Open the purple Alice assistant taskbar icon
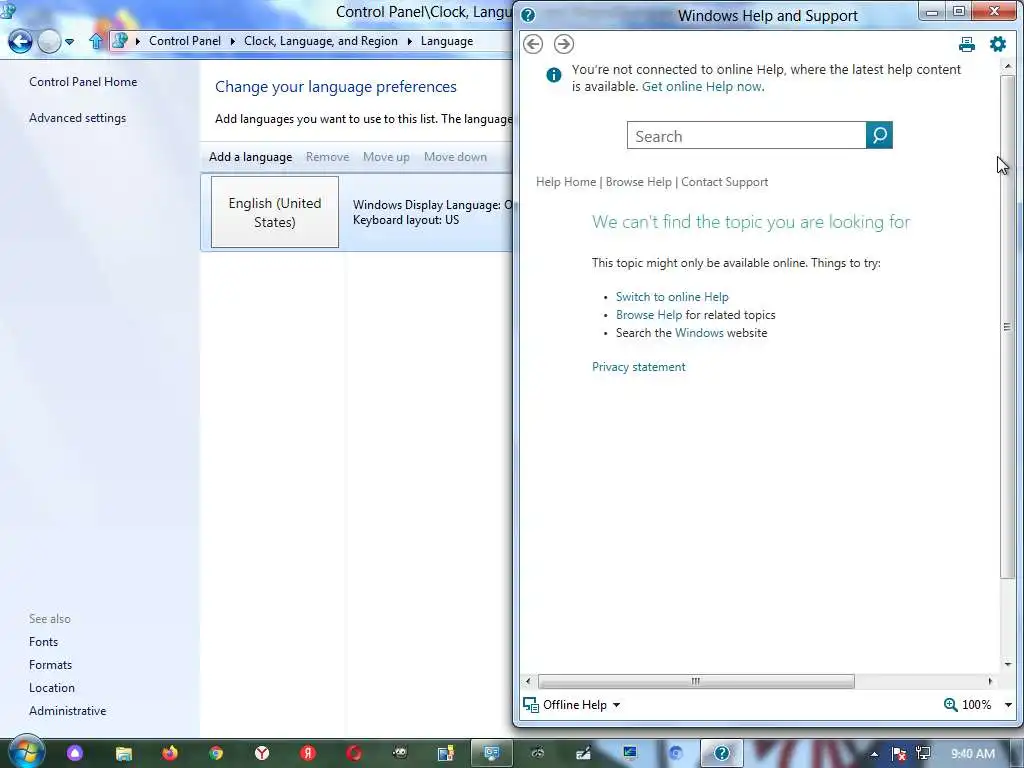Viewport: 1024px width, 768px height. coord(74,754)
